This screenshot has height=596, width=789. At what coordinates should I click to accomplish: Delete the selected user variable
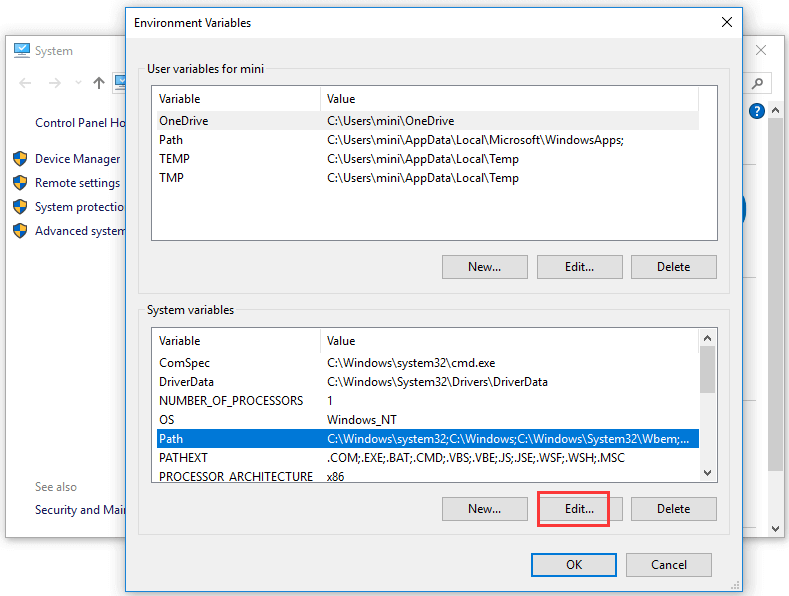[674, 267]
